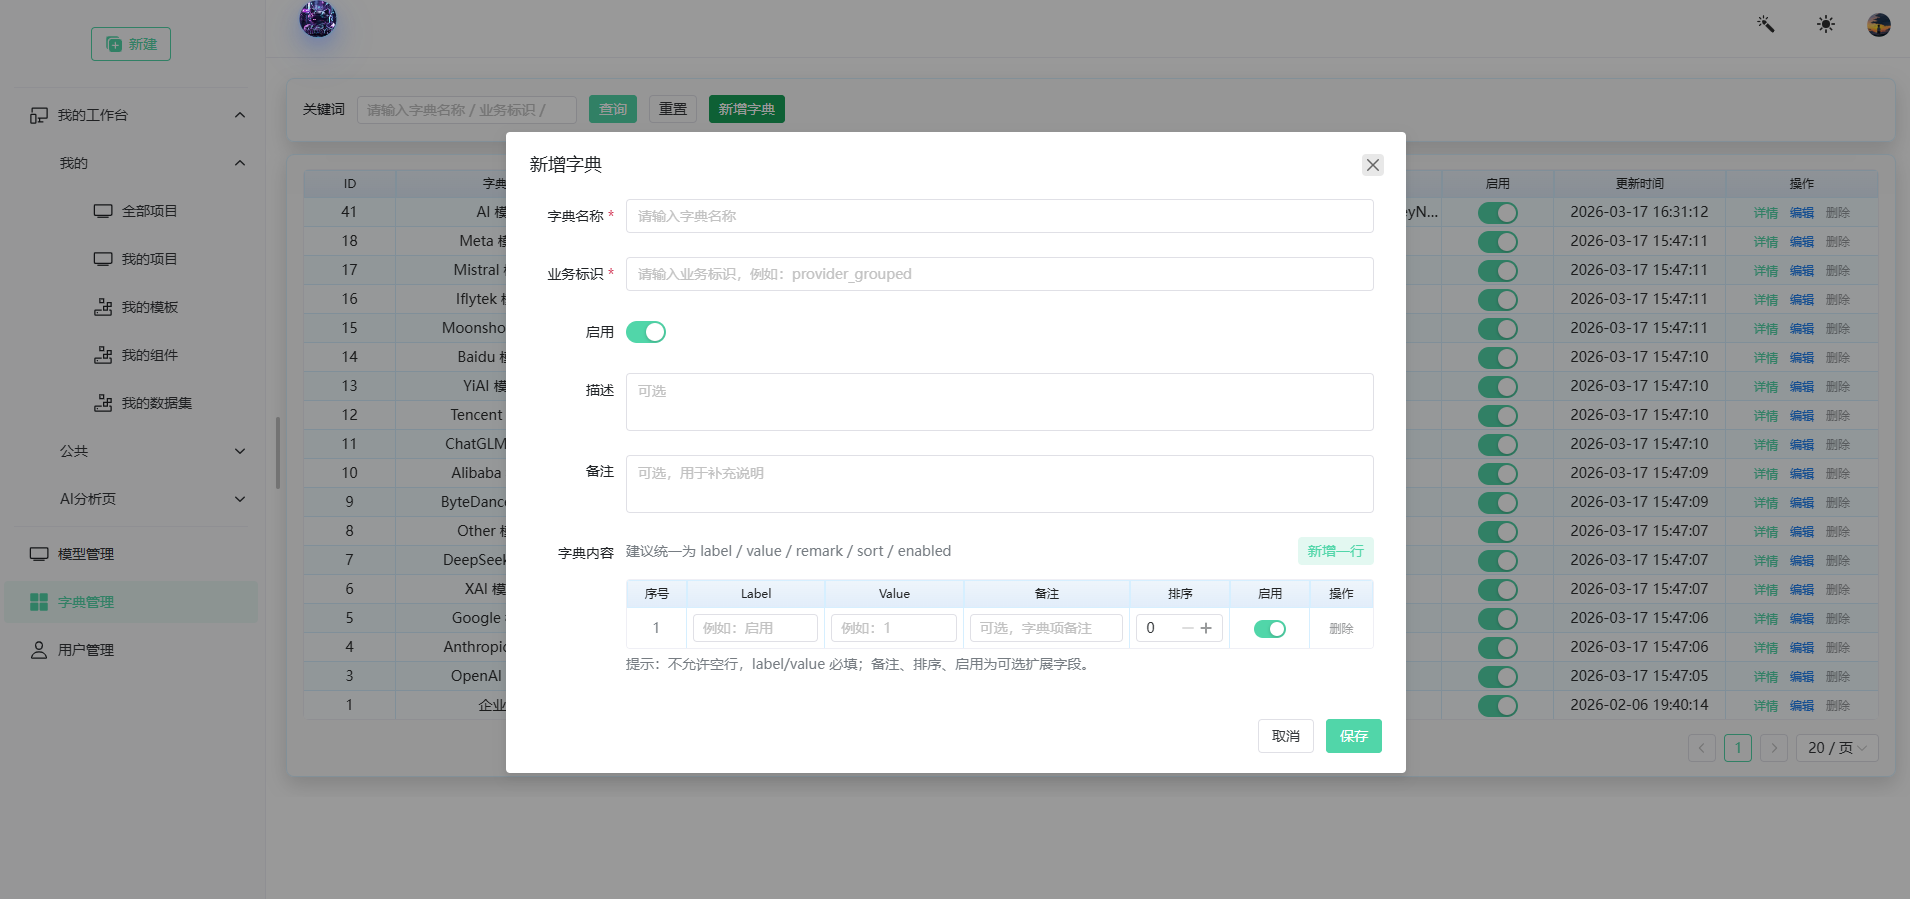This screenshot has width=1910, height=899.
Task: Open 模型管理 in the sidebar
Action: pos(131,554)
